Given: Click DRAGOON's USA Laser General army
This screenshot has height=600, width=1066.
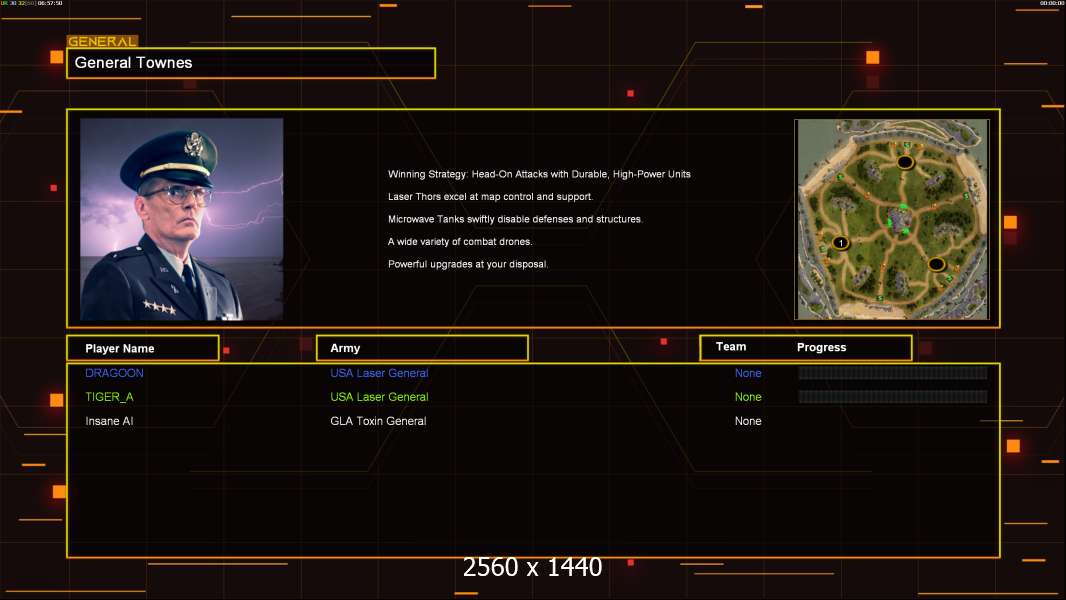Looking at the screenshot, I should (379, 373).
